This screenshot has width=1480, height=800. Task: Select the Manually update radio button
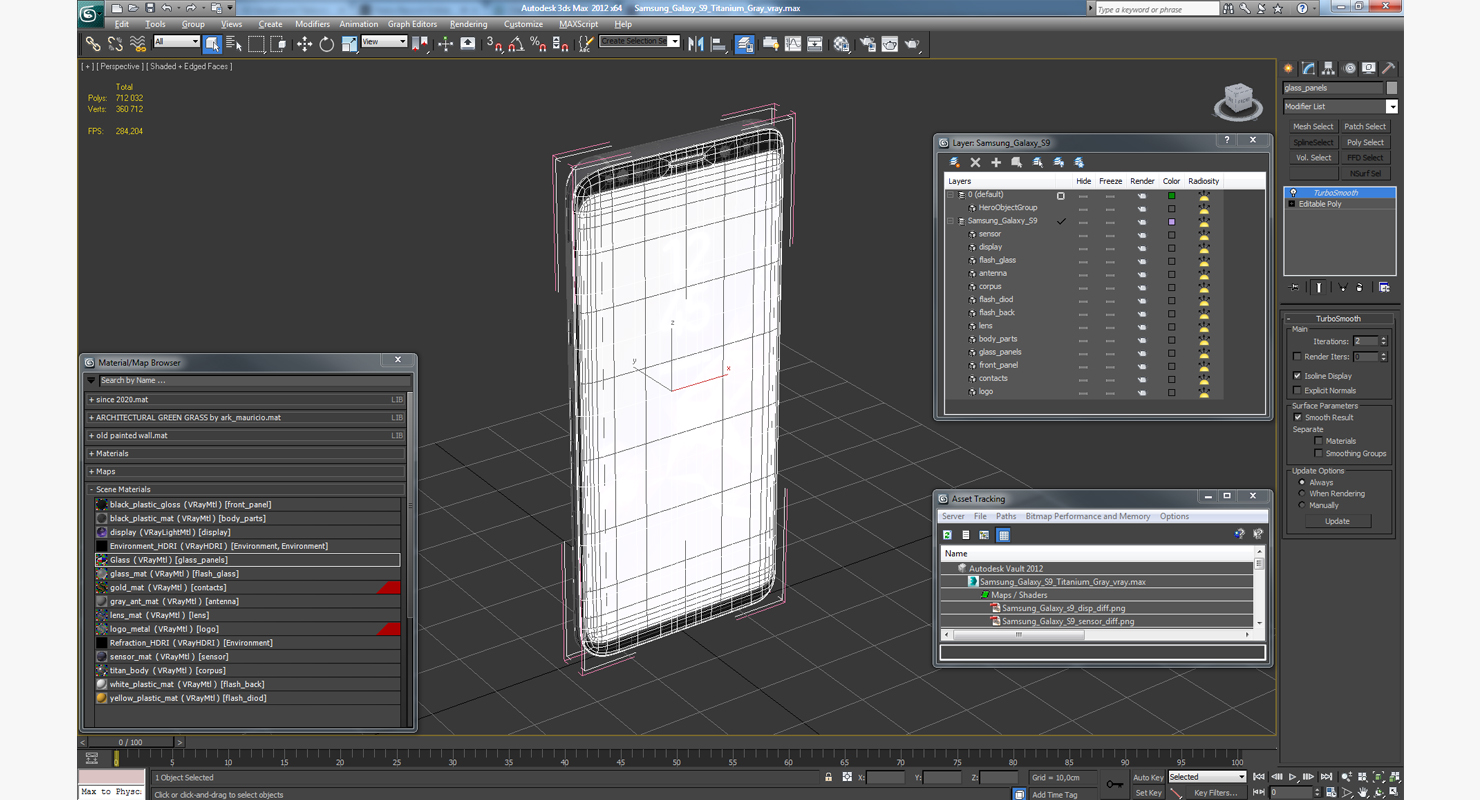(x=1302, y=505)
